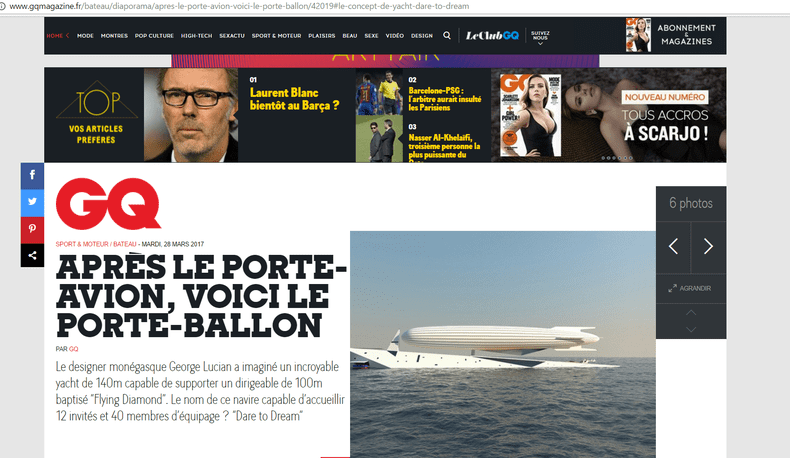Image resolution: width=790 pixels, height=458 pixels.
Task: Click the Bateau category link
Action: click(x=125, y=244)
